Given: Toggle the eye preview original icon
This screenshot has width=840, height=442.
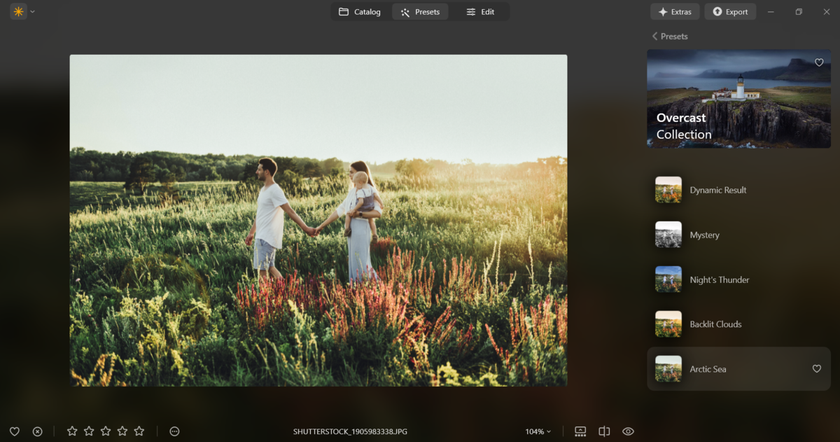Looking at the screenshot, I should click(x=628, y=431).
